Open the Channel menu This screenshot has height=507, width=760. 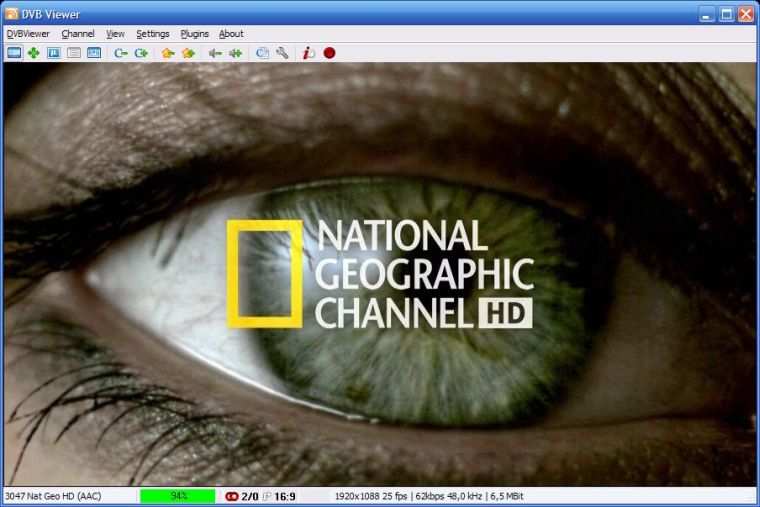(x=78, y=34)
